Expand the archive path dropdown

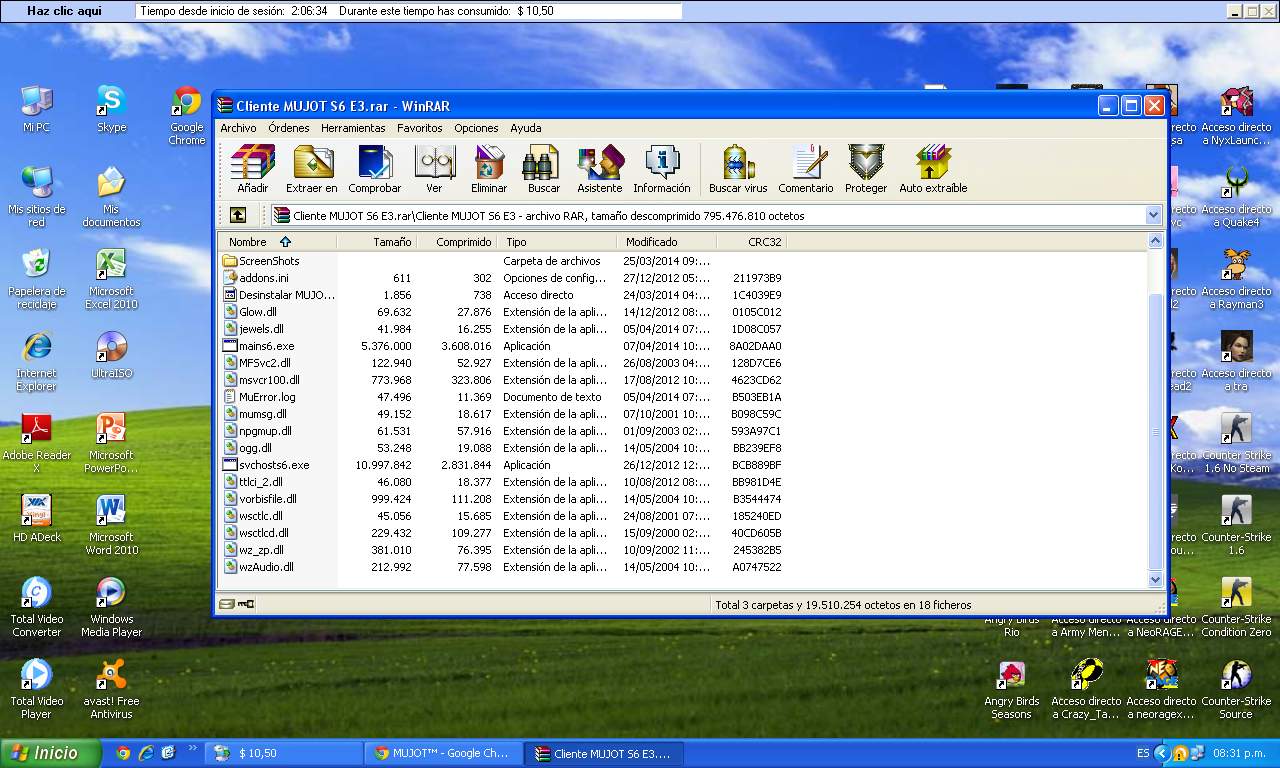tap(1153, 215)
